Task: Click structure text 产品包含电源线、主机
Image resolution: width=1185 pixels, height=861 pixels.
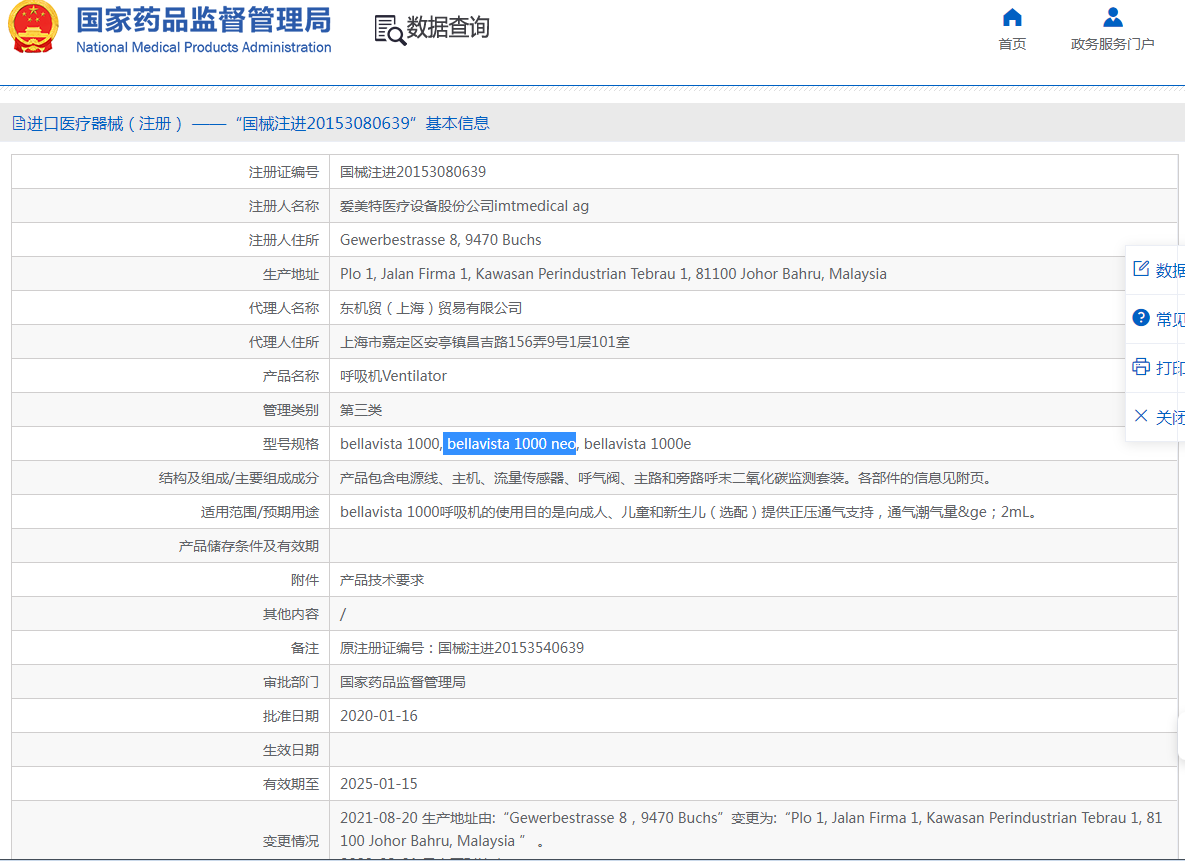Action: 665,478
